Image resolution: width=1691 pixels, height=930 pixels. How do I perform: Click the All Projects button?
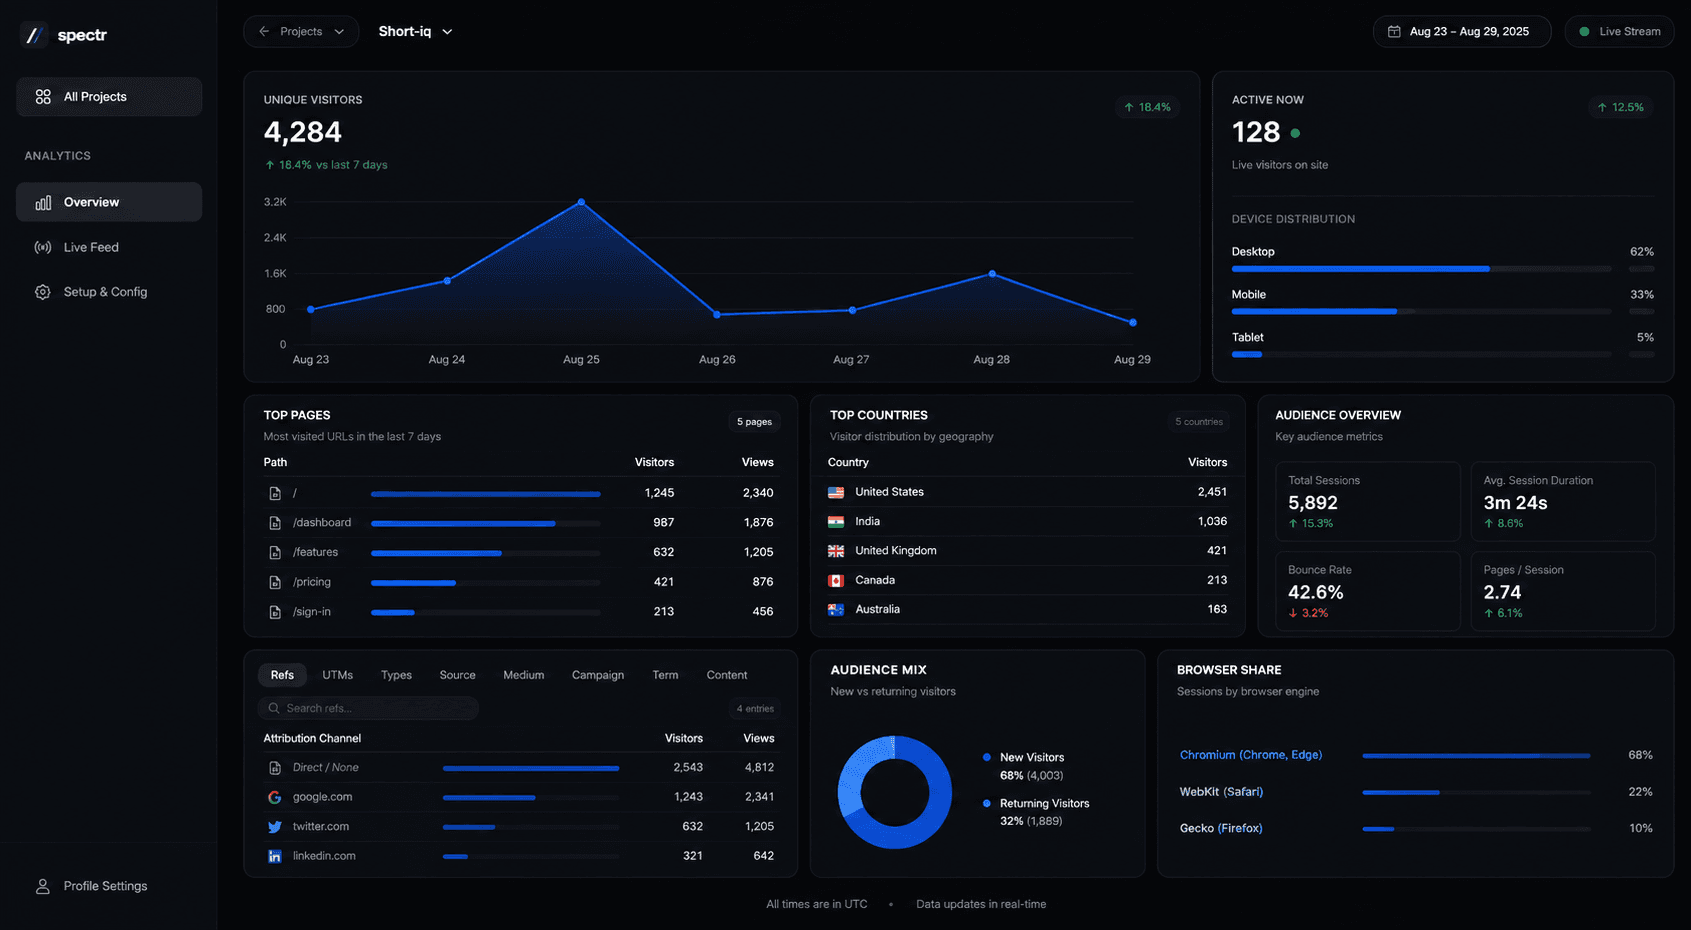tap(109, 97)
